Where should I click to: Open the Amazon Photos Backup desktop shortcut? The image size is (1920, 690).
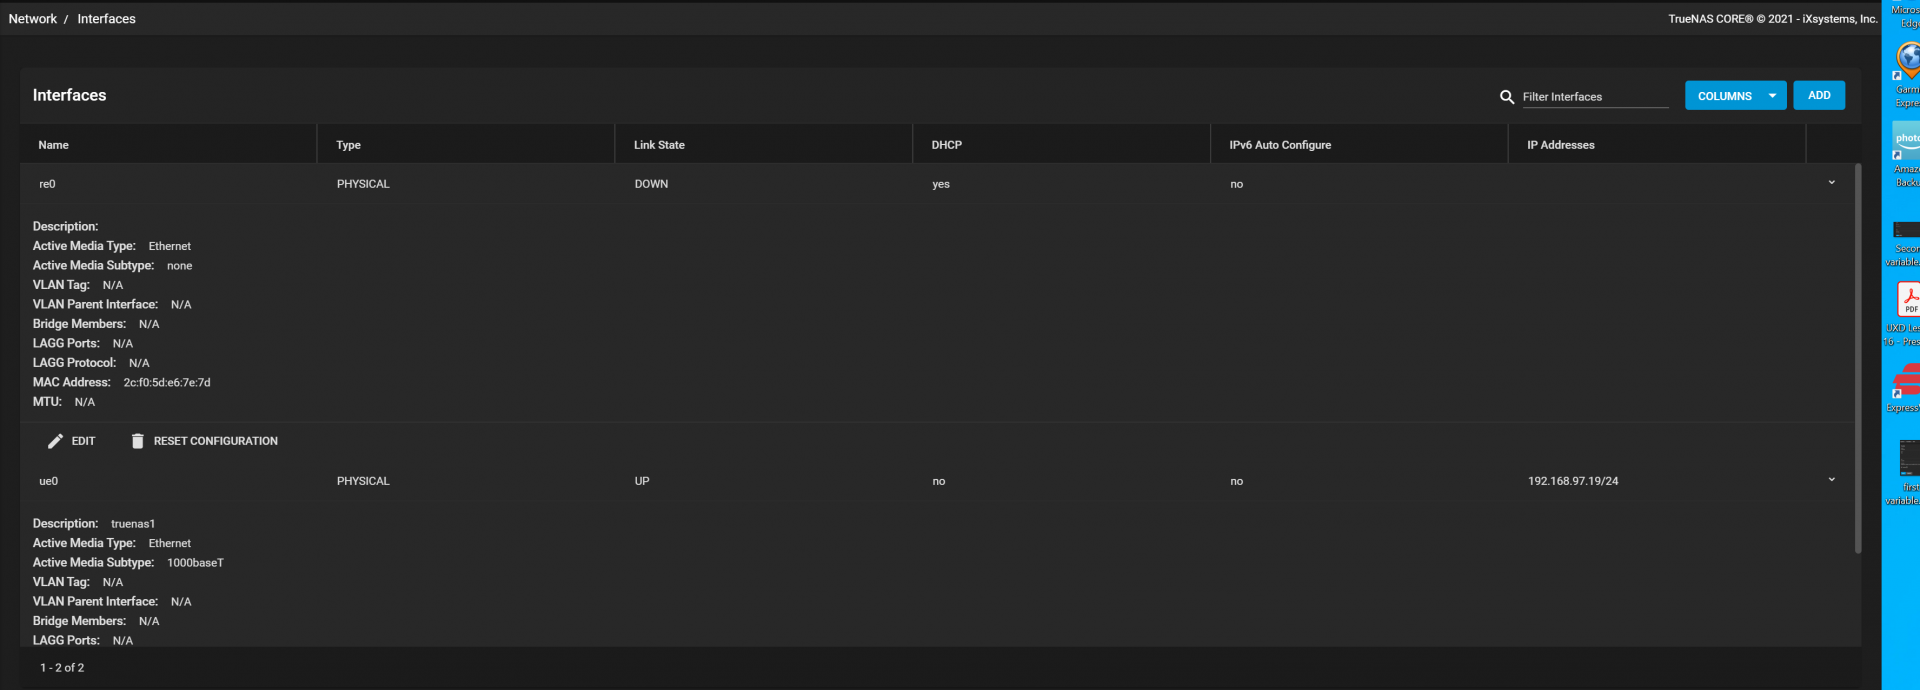tap(1907, 142)
